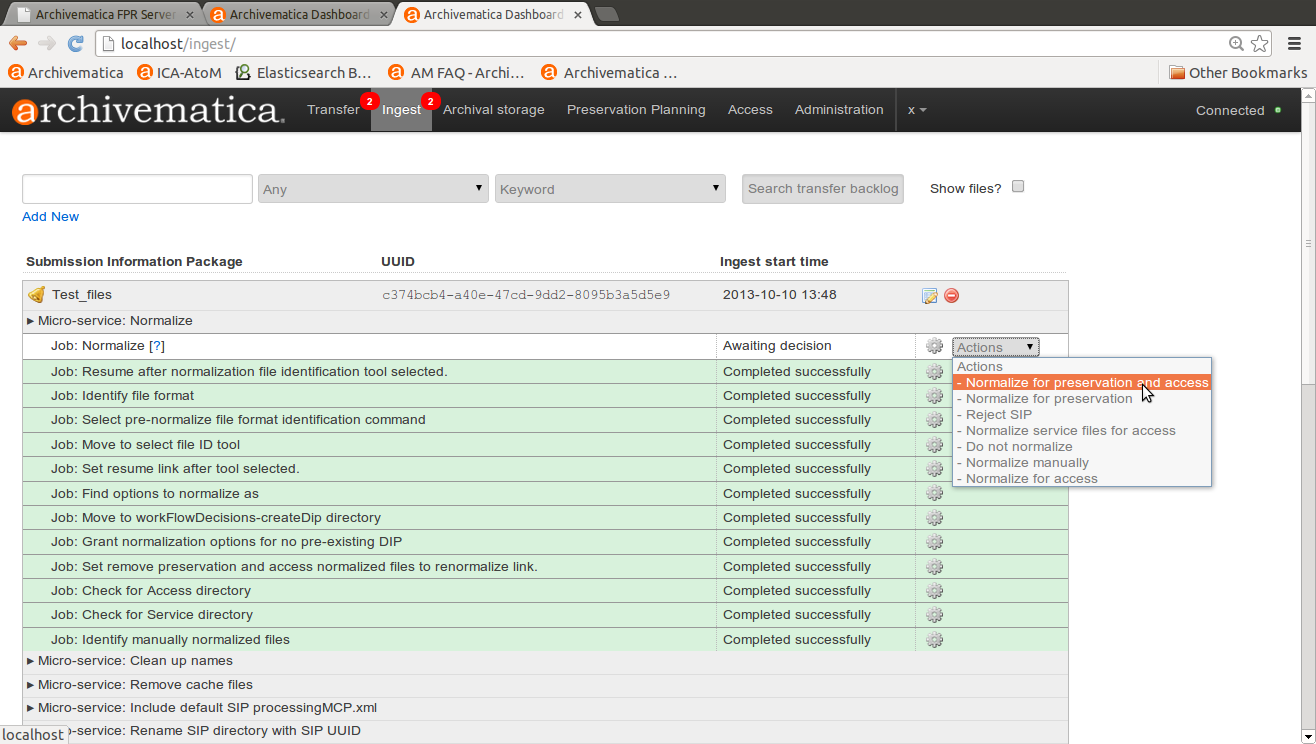Click the search text input field
1316x744 pixels.
pyautogui.click(x=137, y=189)
